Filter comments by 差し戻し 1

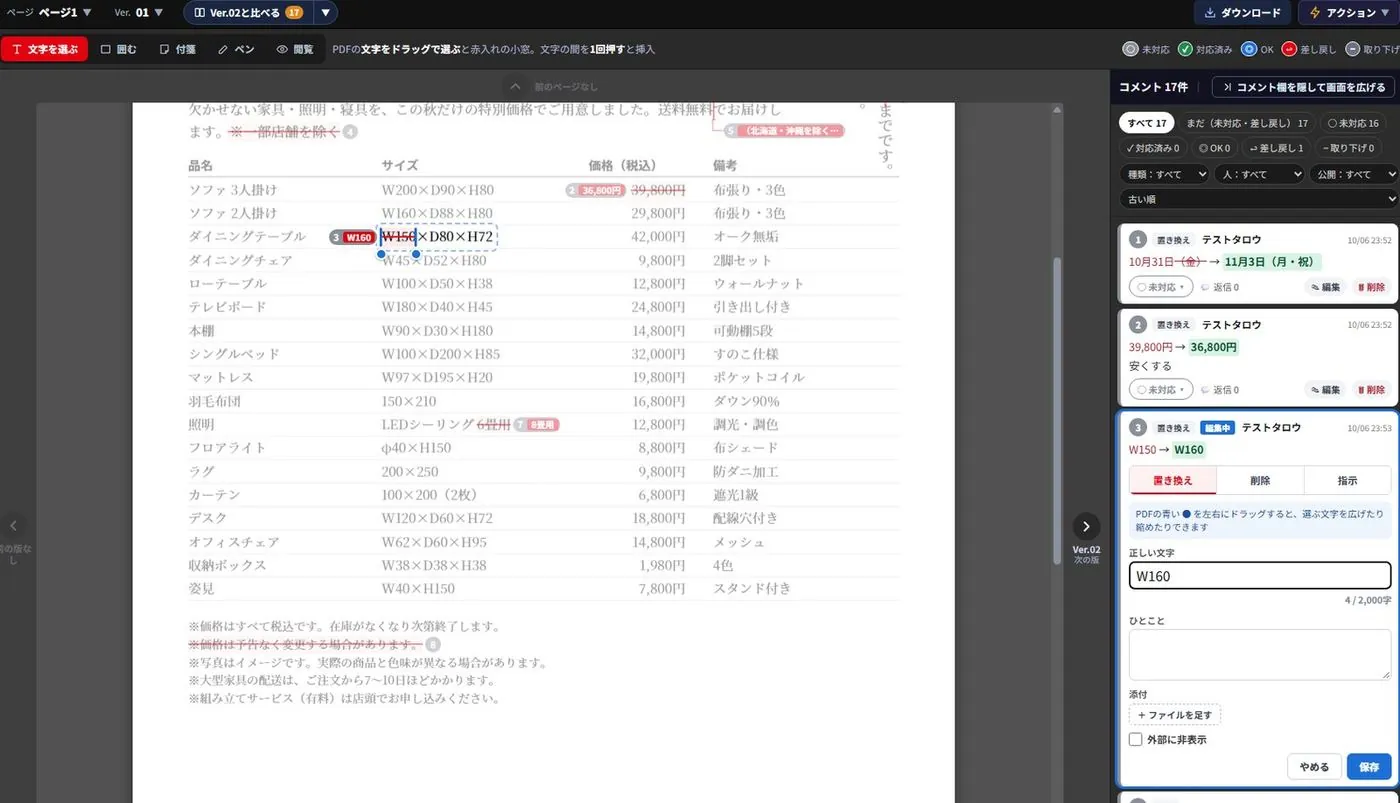point(1276,148)
